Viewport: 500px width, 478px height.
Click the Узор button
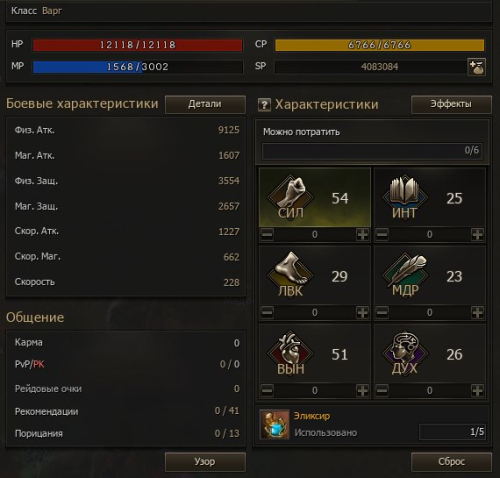(x=205, y=462)
